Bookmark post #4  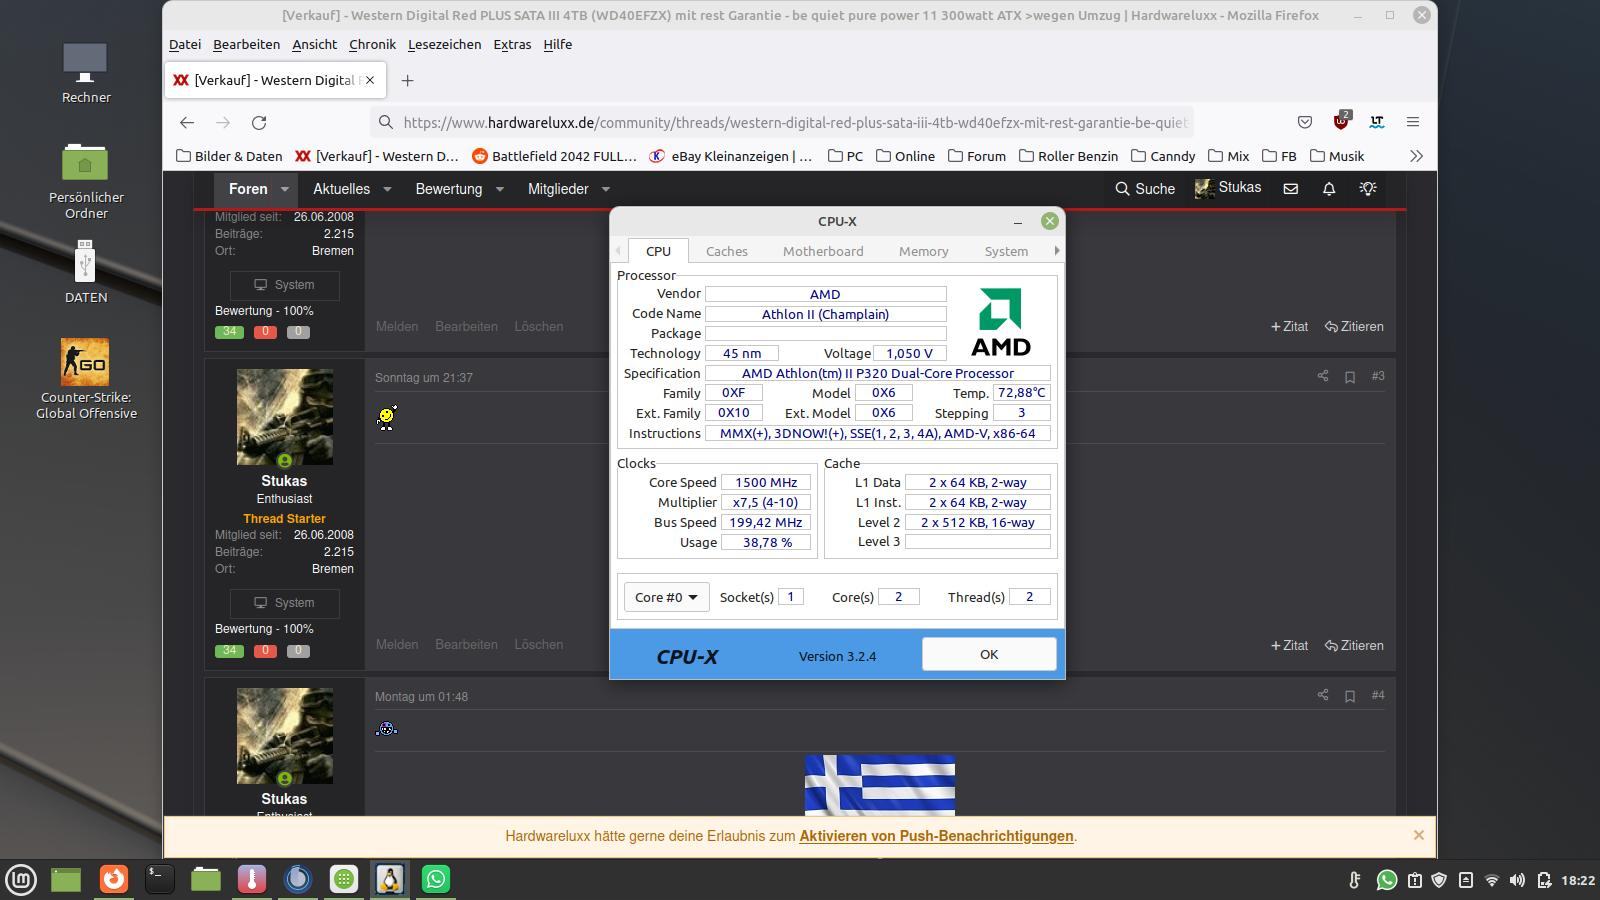coord(1350,696)
